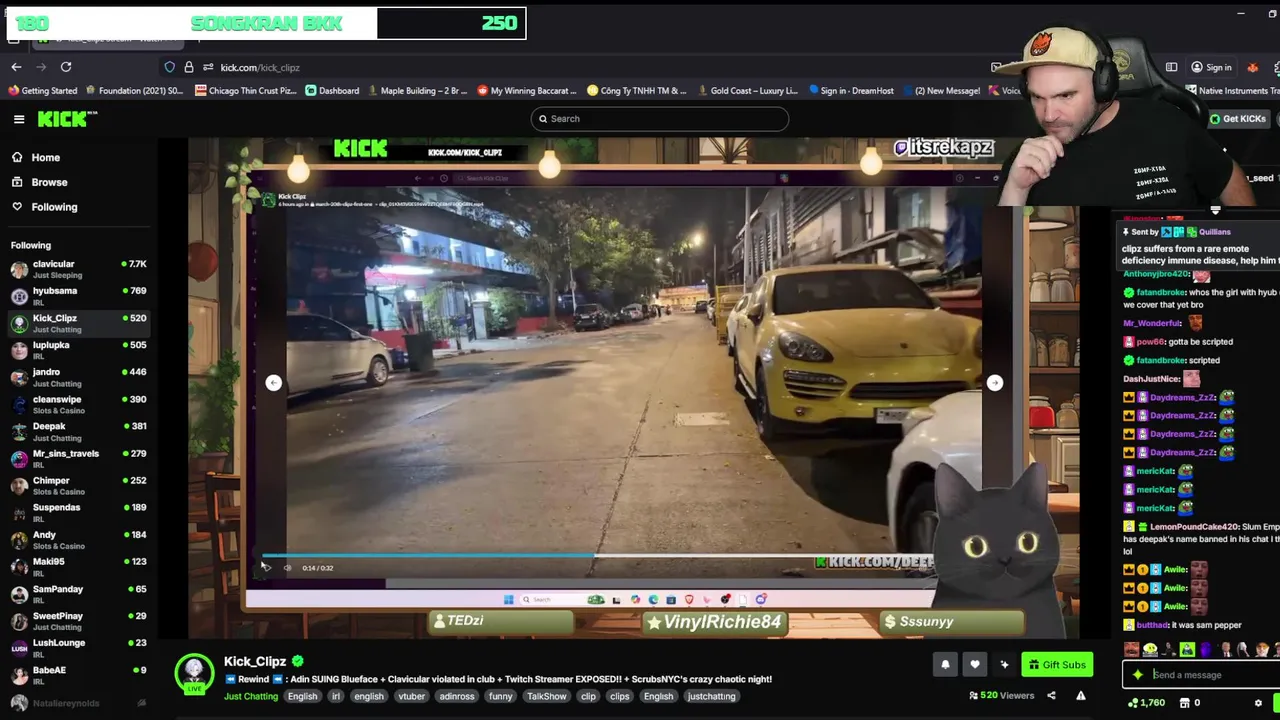The height and width of the screenshot is (720, 1280).
Task: Open Suspendas channel in Following list
Action: (78, 512)
